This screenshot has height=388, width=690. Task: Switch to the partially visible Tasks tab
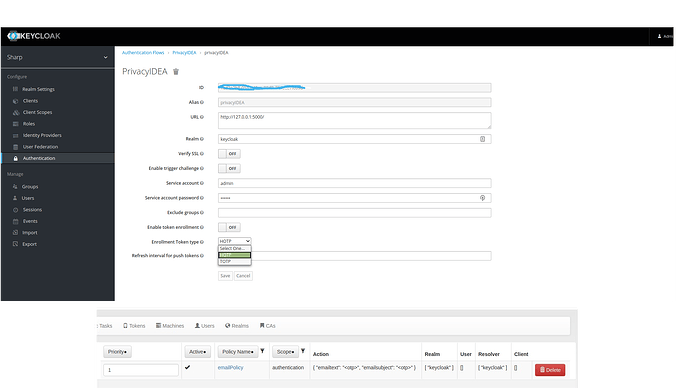click(x=105, y=326)
